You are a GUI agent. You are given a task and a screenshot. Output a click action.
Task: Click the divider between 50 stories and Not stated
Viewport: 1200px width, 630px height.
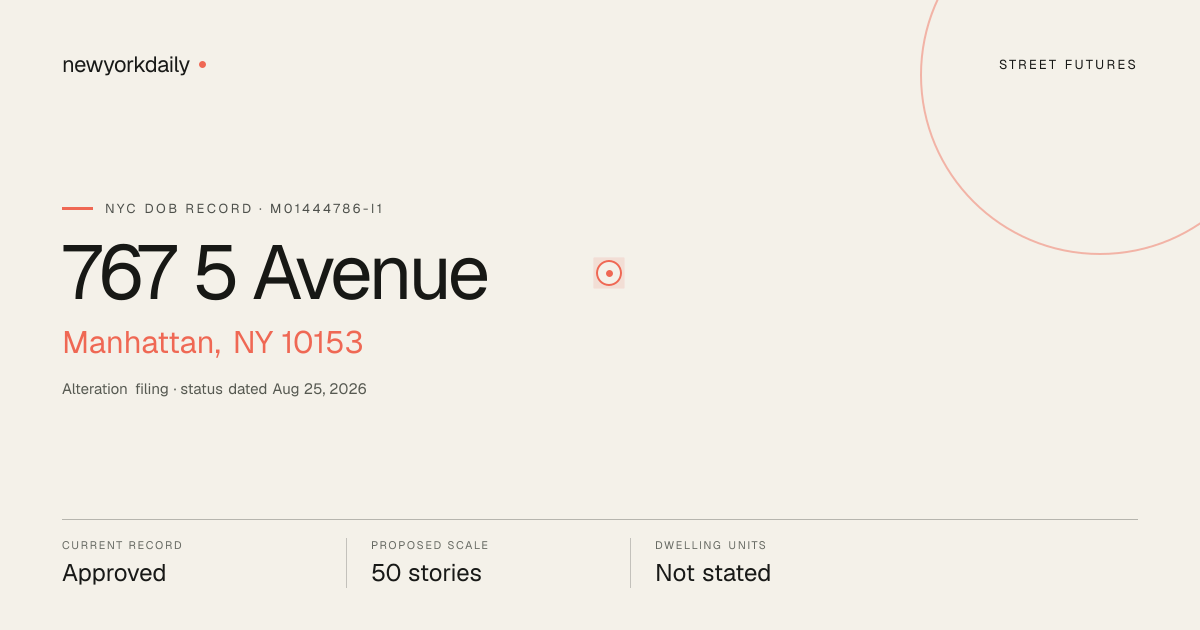point(630,563)
